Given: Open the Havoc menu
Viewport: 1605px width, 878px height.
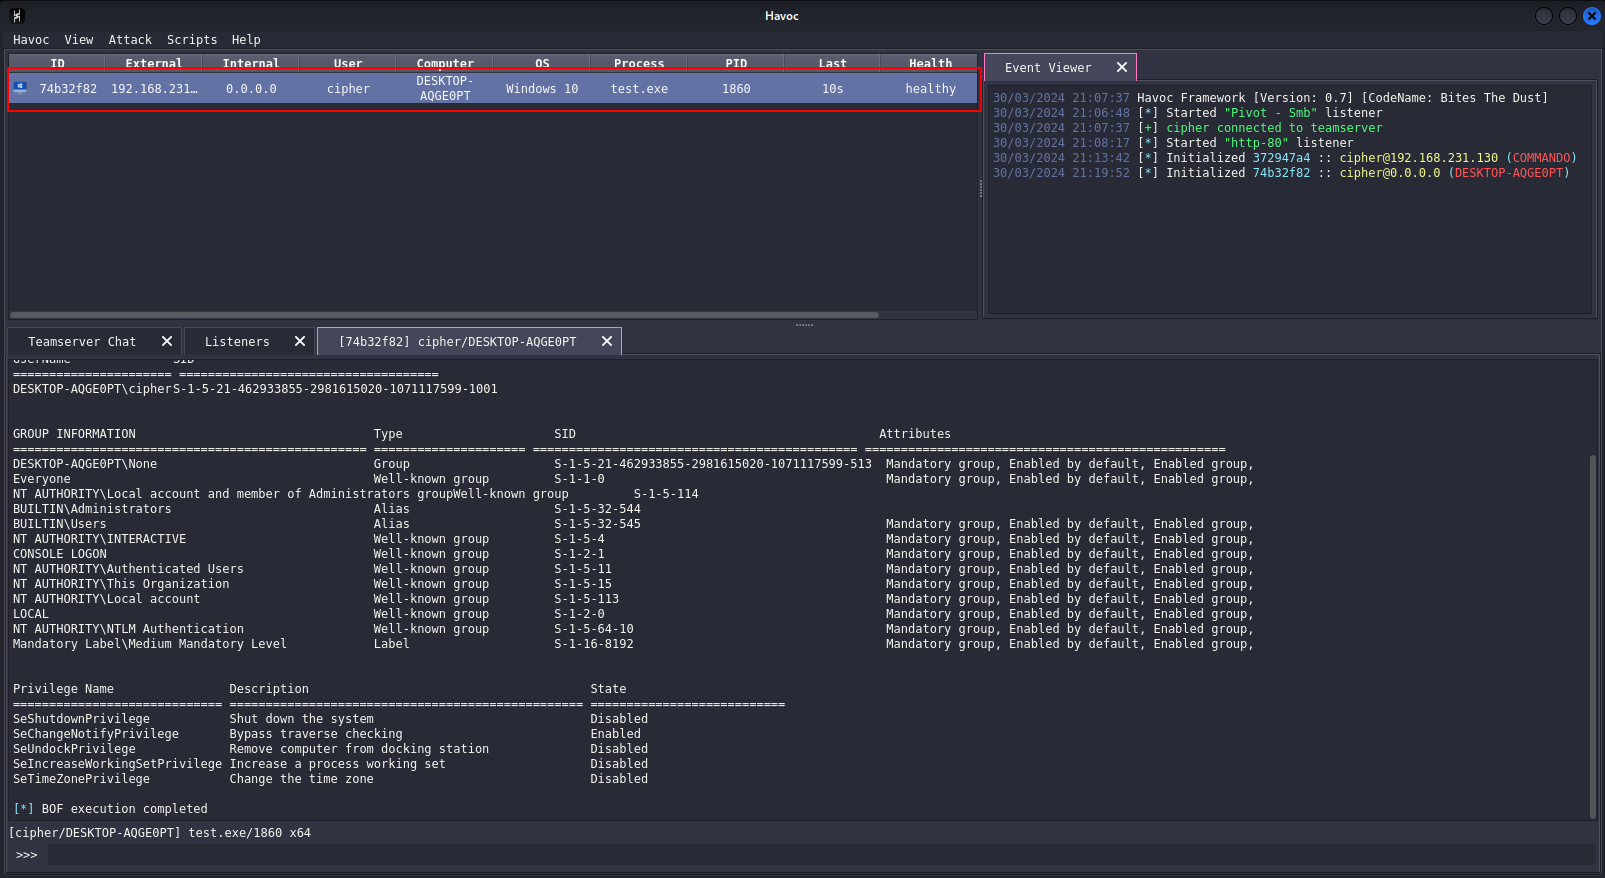Looking at the screenshot, I should pyautogui.click(x=31, y=40).
